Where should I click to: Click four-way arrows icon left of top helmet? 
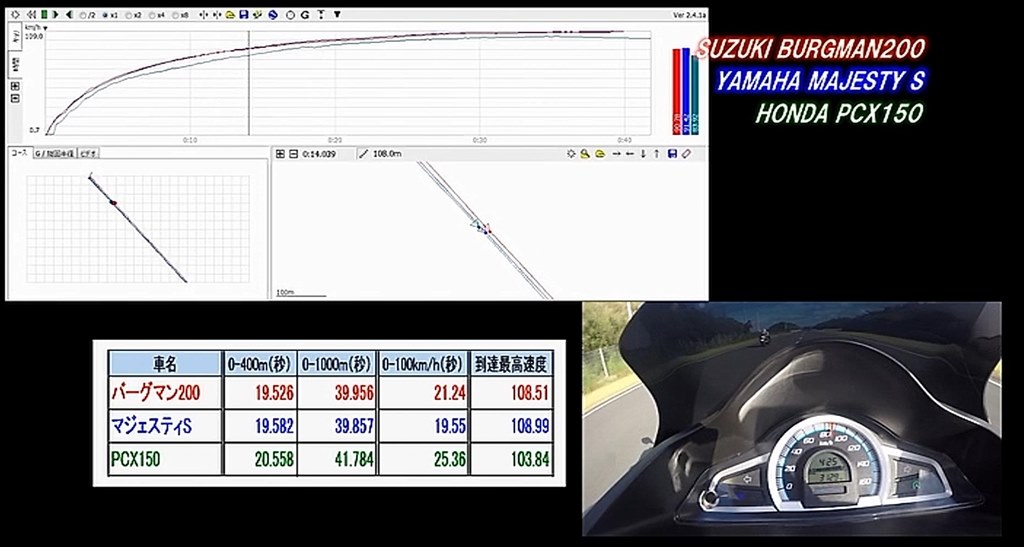(x=217, y=14)
